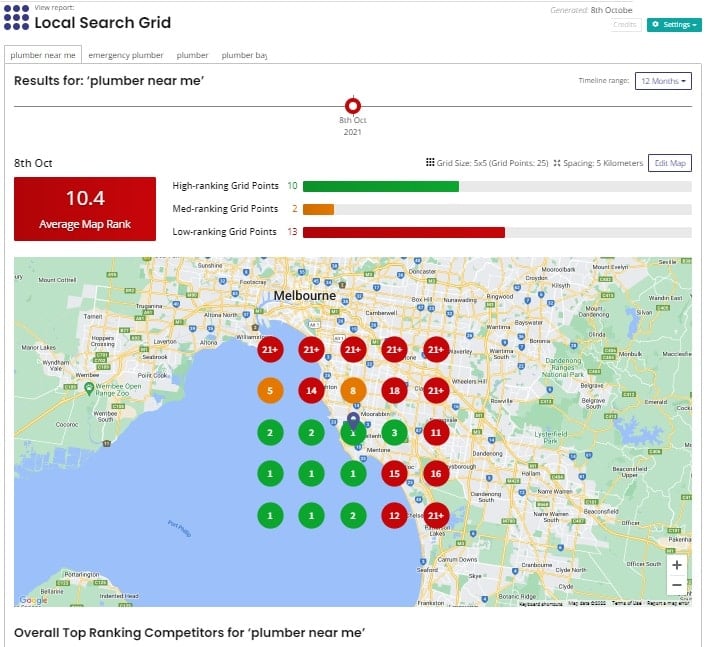The width and height of the screenshot is (707, 647).
Task: Expand the 12 Months timeline range dropdown
Action: (x=663, y=81)
